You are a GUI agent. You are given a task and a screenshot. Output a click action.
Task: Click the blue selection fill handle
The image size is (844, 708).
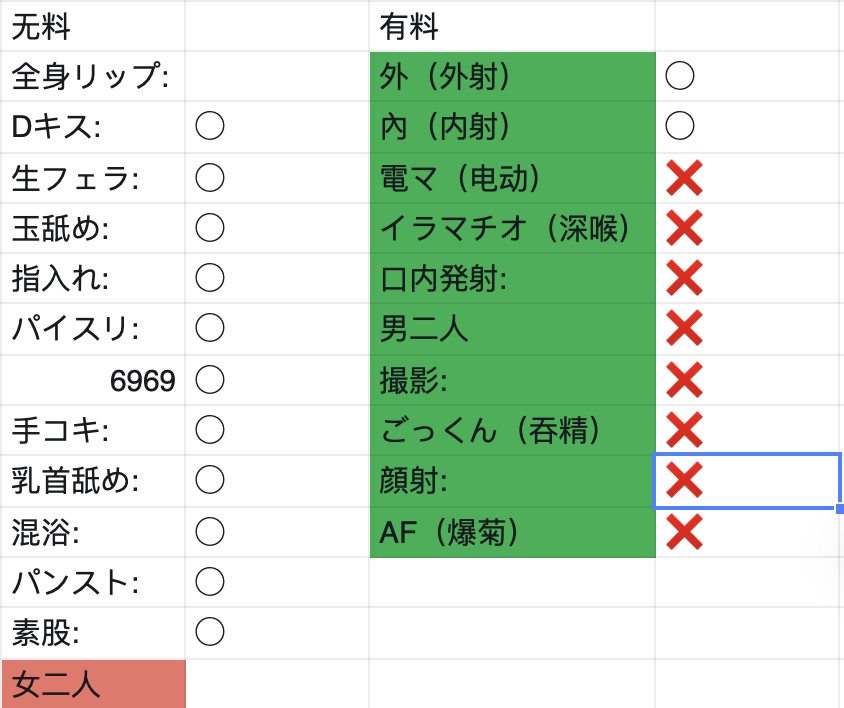[x=839, y=508]
